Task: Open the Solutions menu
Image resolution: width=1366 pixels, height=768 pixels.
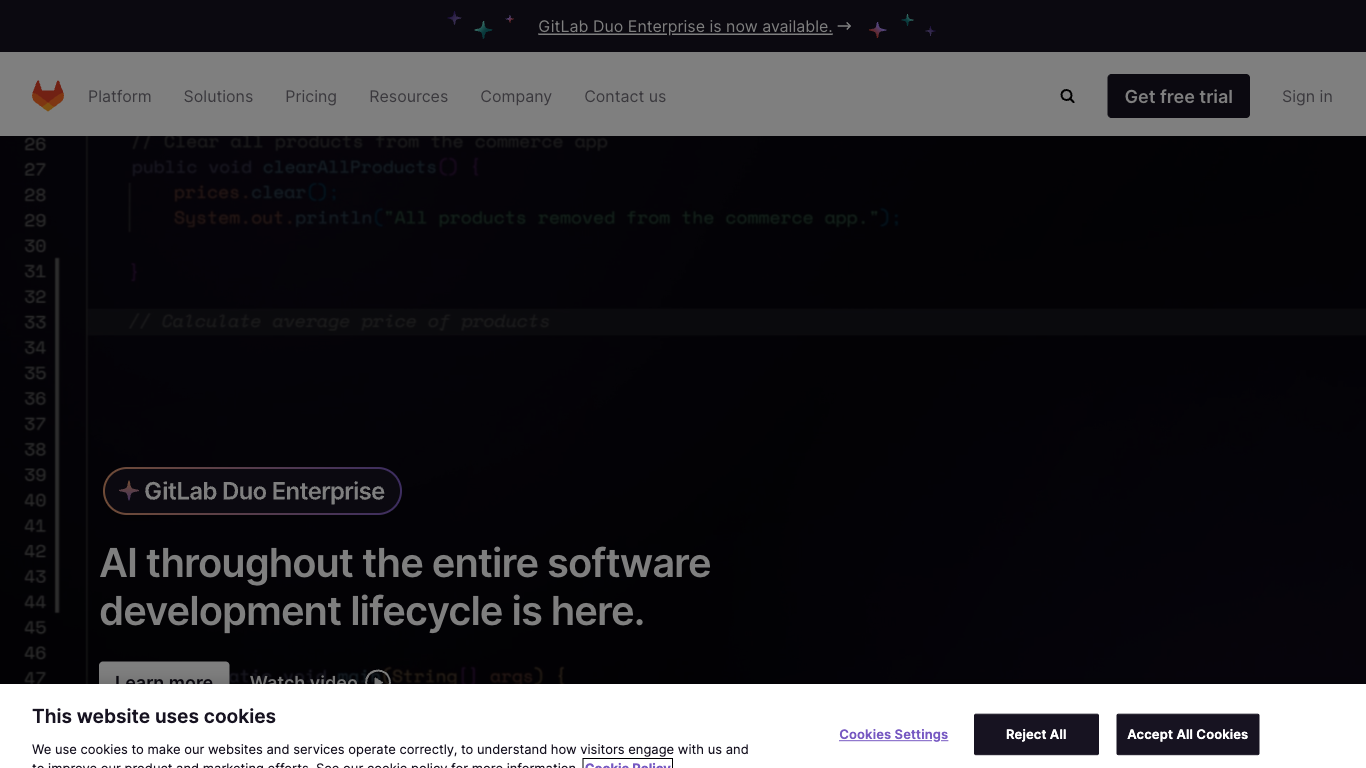Action: click(x=218, y=96)
